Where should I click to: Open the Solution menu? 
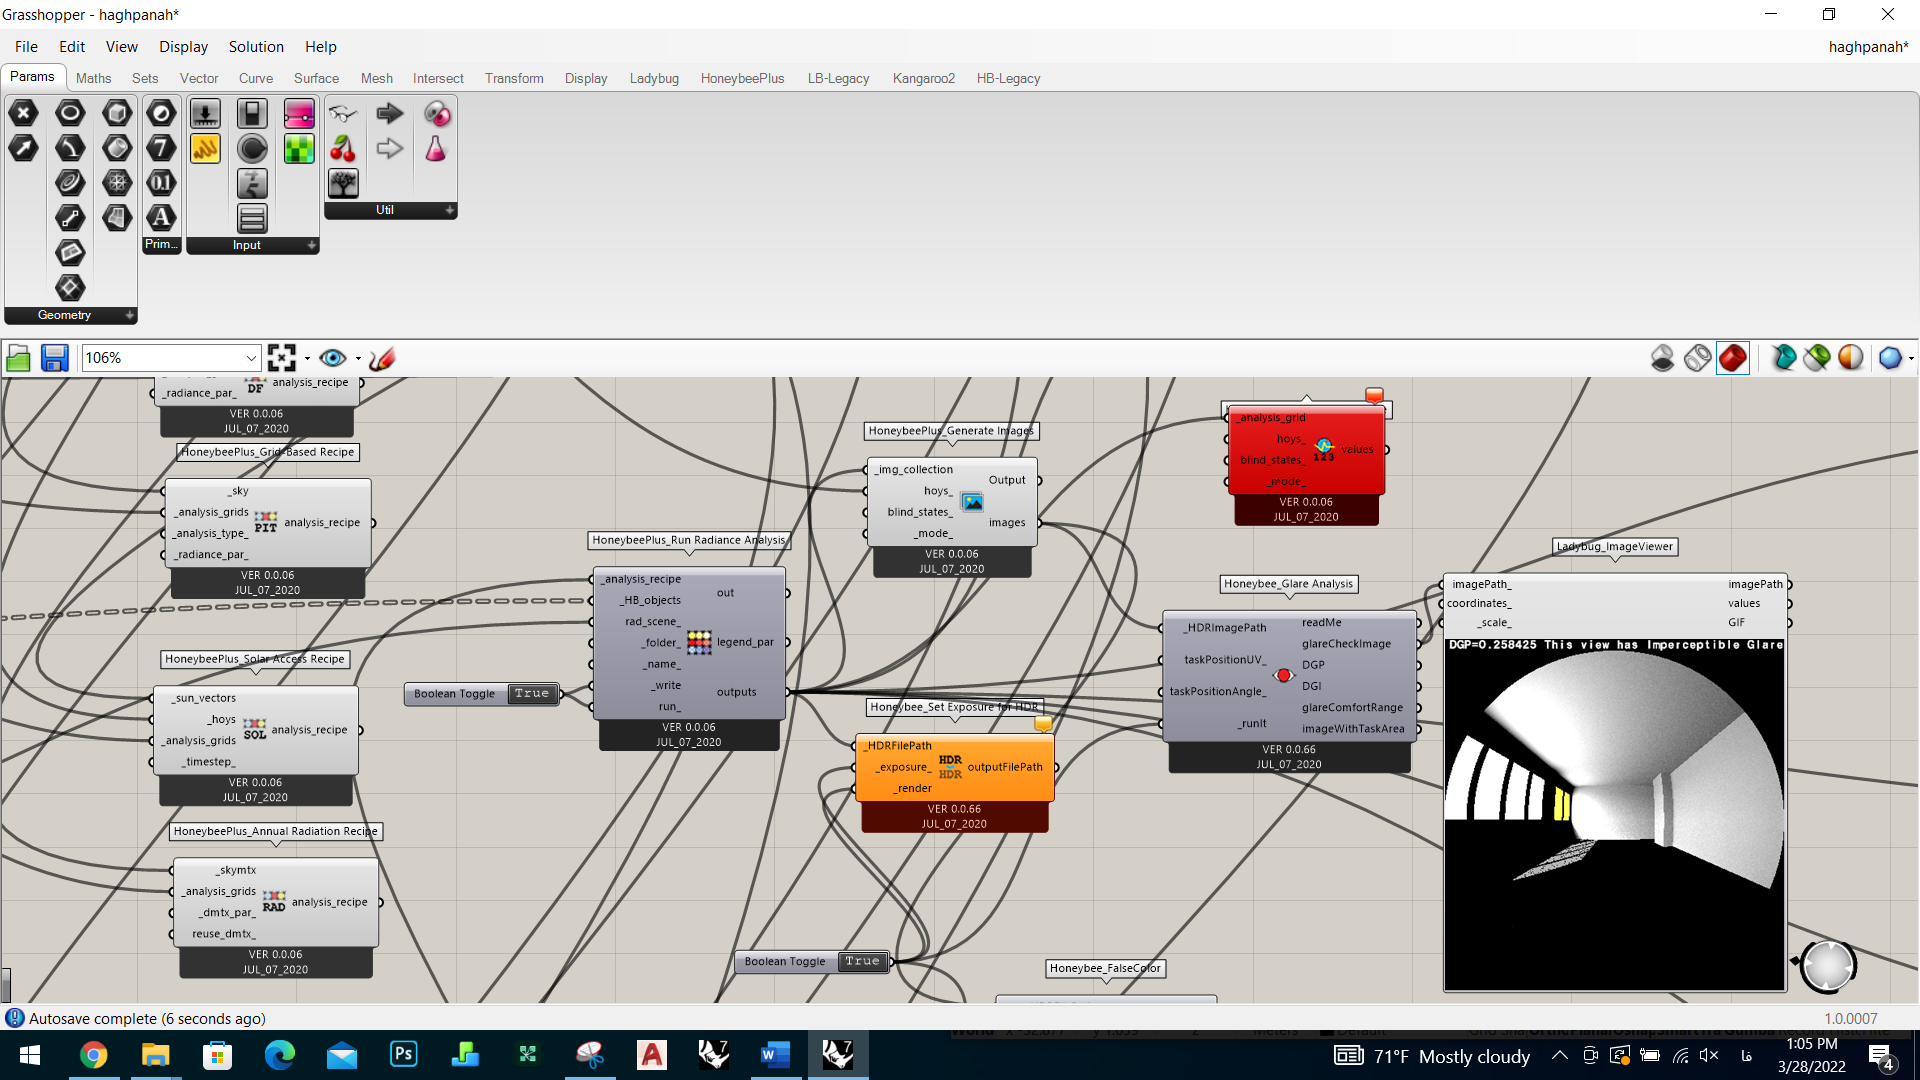click(x=256, y=47)
